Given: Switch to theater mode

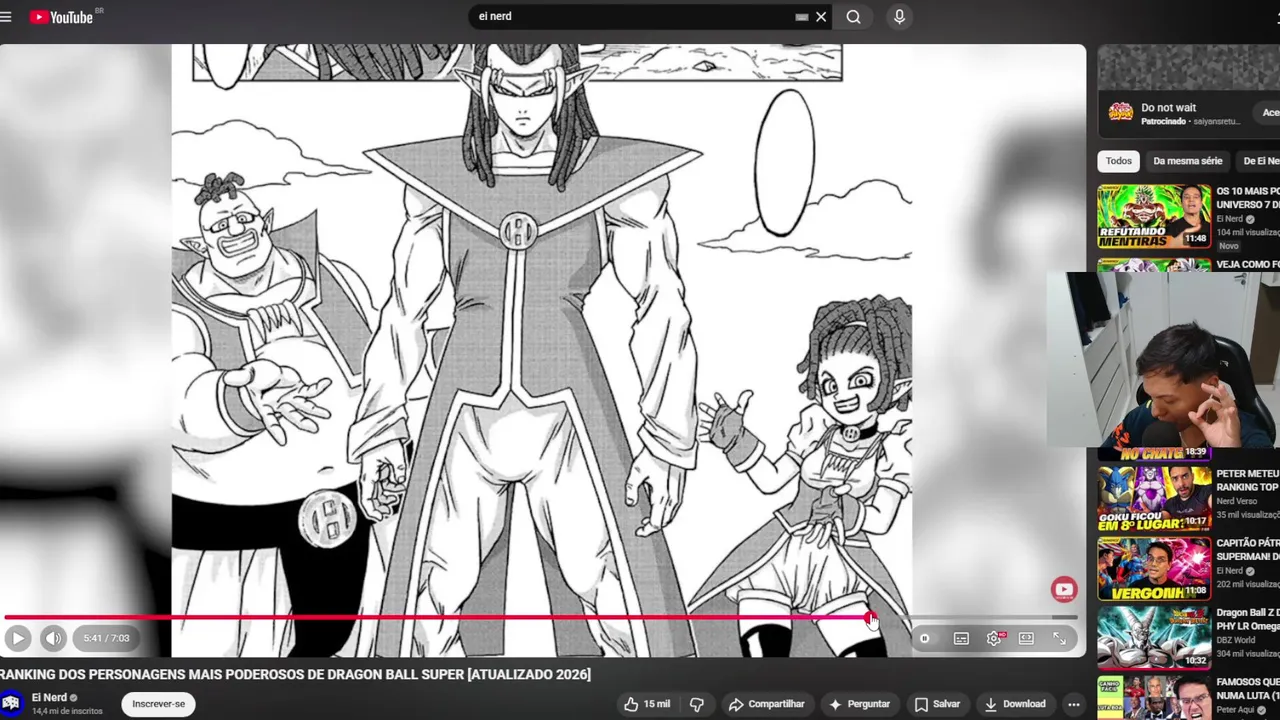Looking at the screenshot, I should [1026, 638].
